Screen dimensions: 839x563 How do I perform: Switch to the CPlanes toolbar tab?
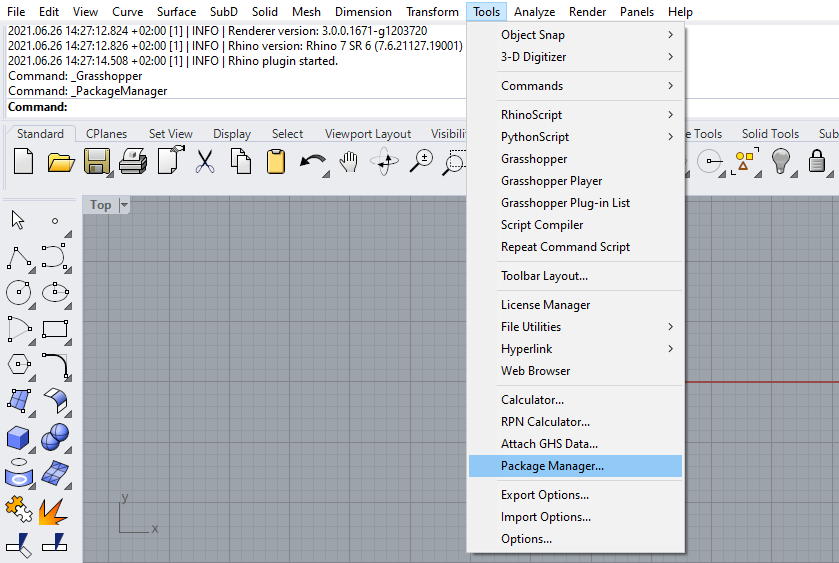click(x=106, y=134)
